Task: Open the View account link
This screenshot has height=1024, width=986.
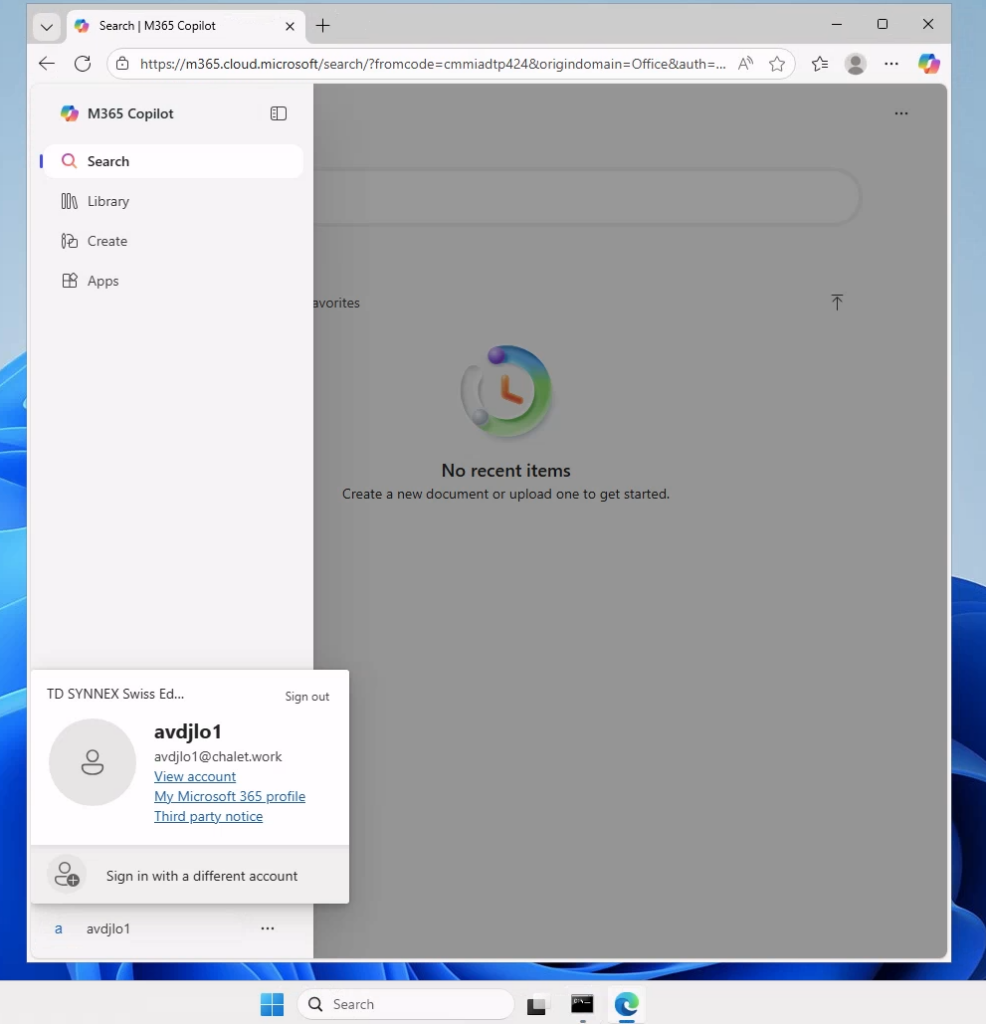Action: (x=195, y=777)
